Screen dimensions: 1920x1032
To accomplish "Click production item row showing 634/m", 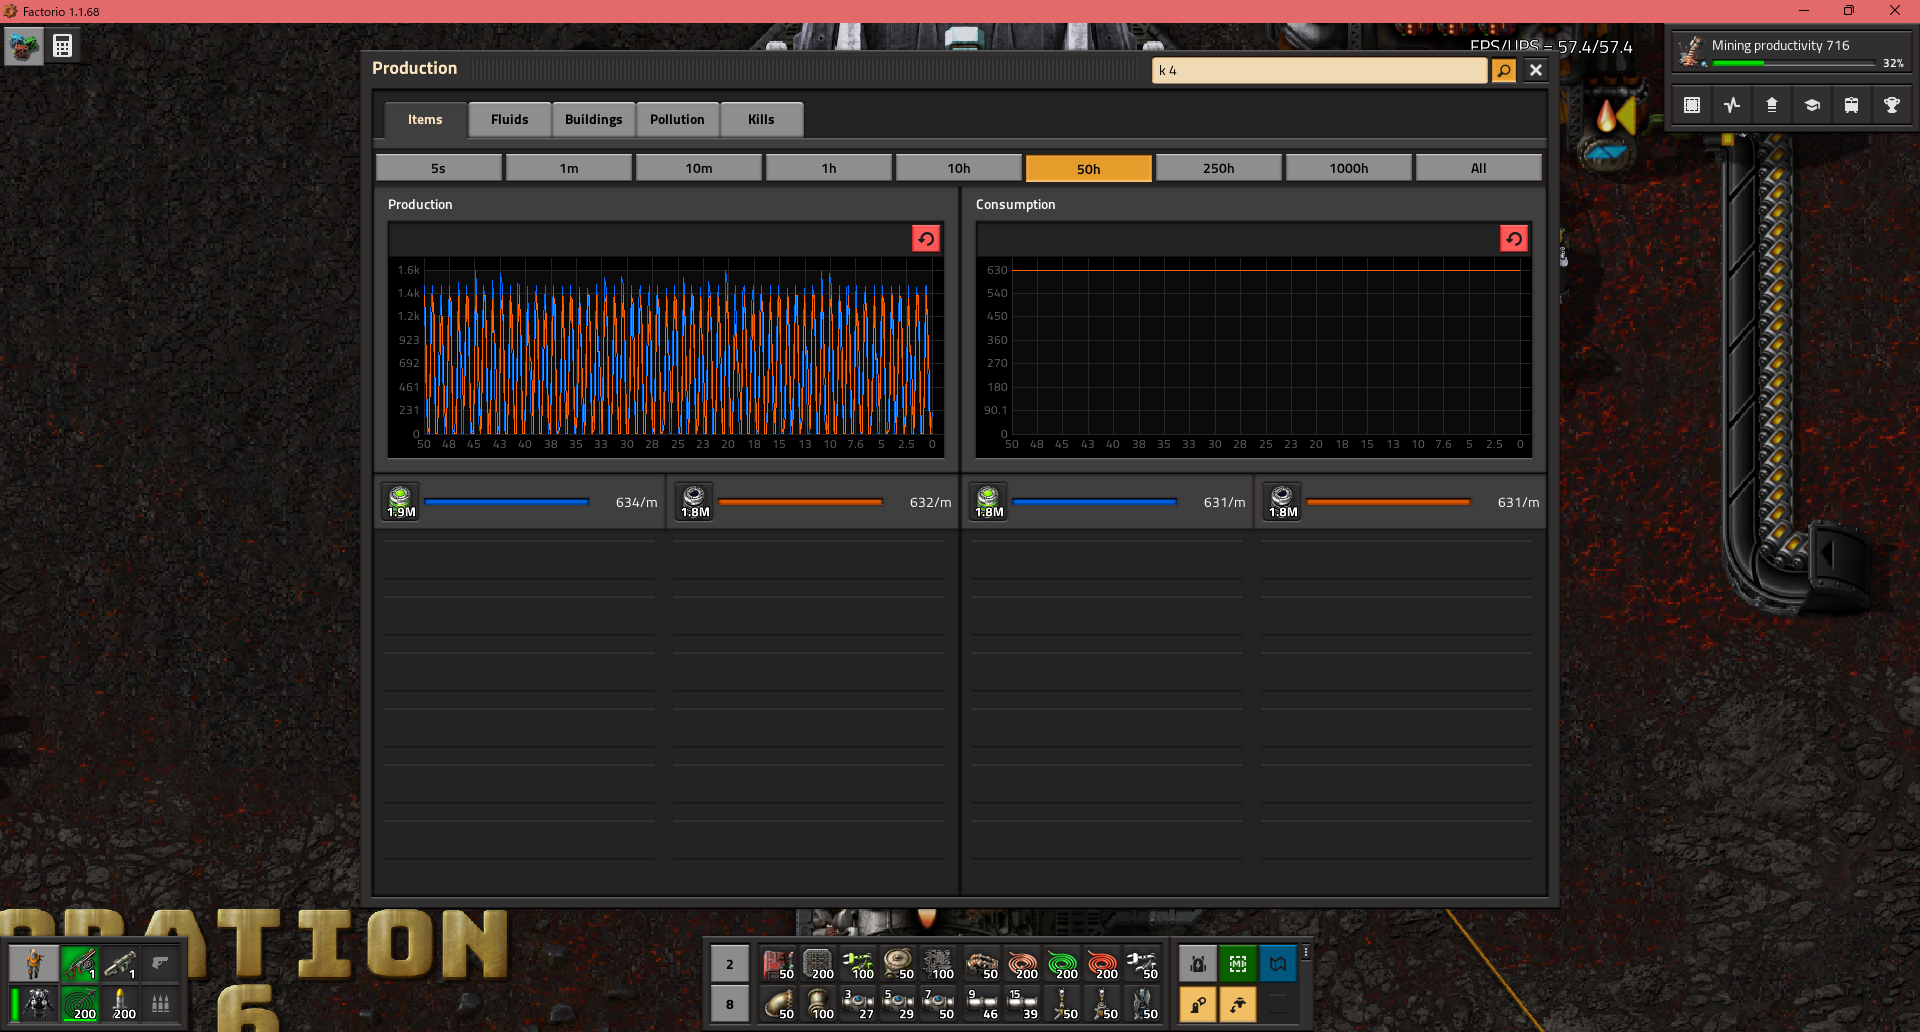I will (520, 502).
